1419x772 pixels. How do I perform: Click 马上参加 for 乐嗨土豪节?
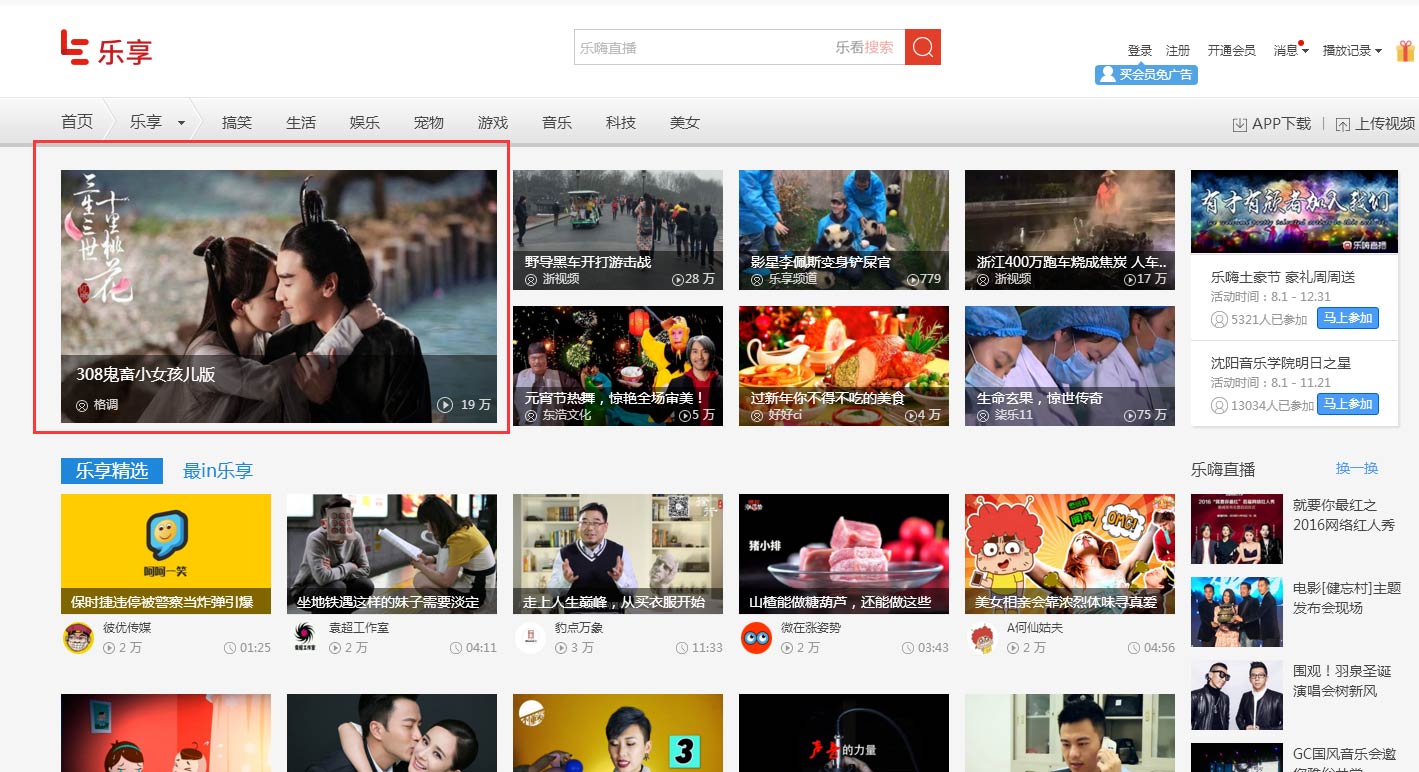click(x=1347, y=319)
